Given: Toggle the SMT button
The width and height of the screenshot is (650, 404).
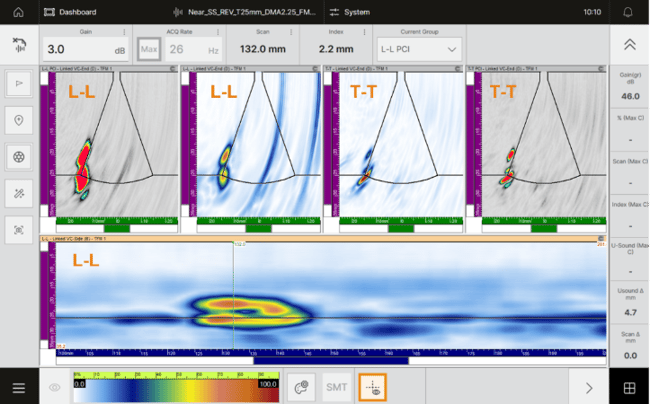Looking at the screenshot, I should [x=336, y=387].
